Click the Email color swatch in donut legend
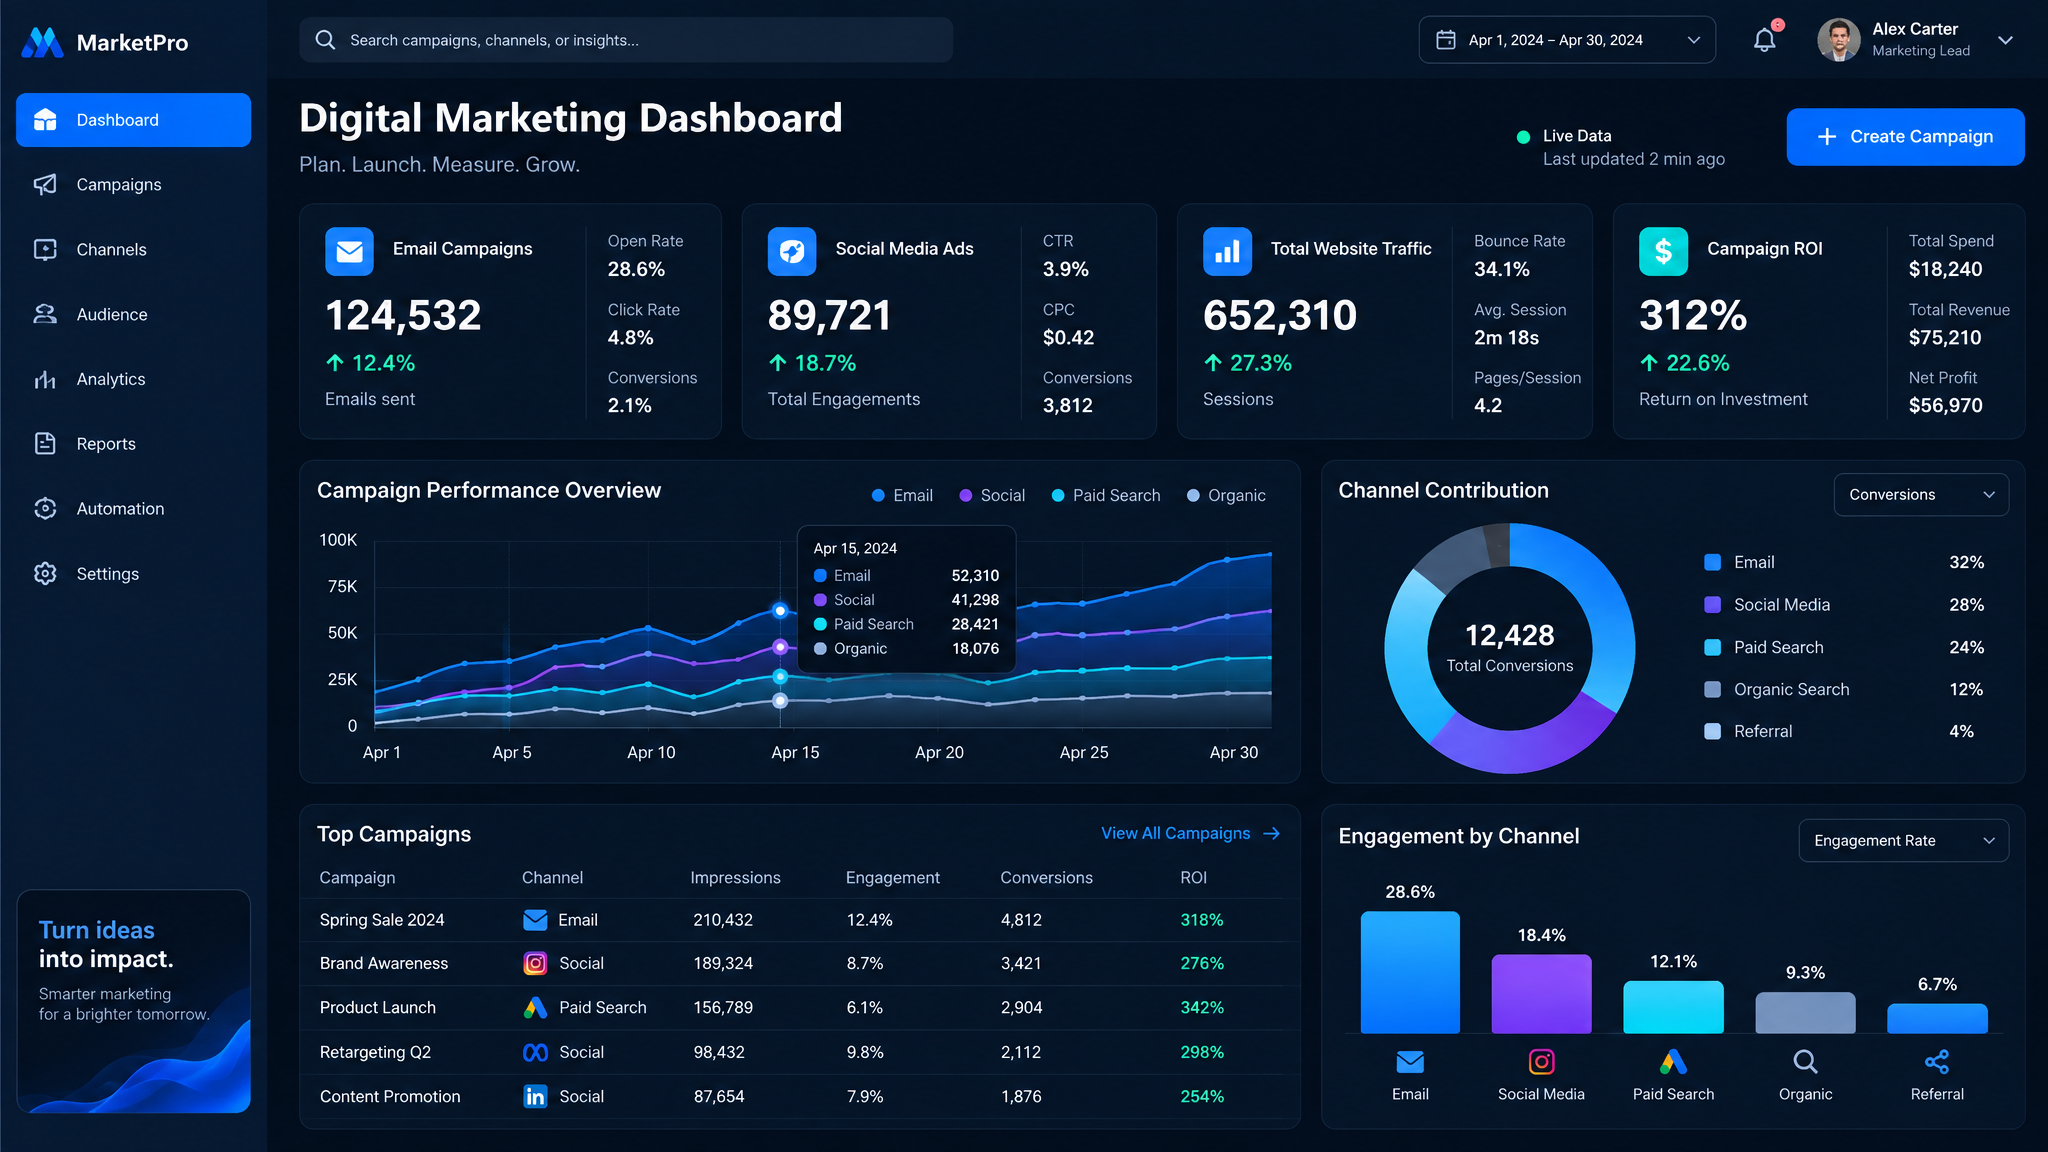This screenshot has width=2048, height=1152. point(1712,562)
